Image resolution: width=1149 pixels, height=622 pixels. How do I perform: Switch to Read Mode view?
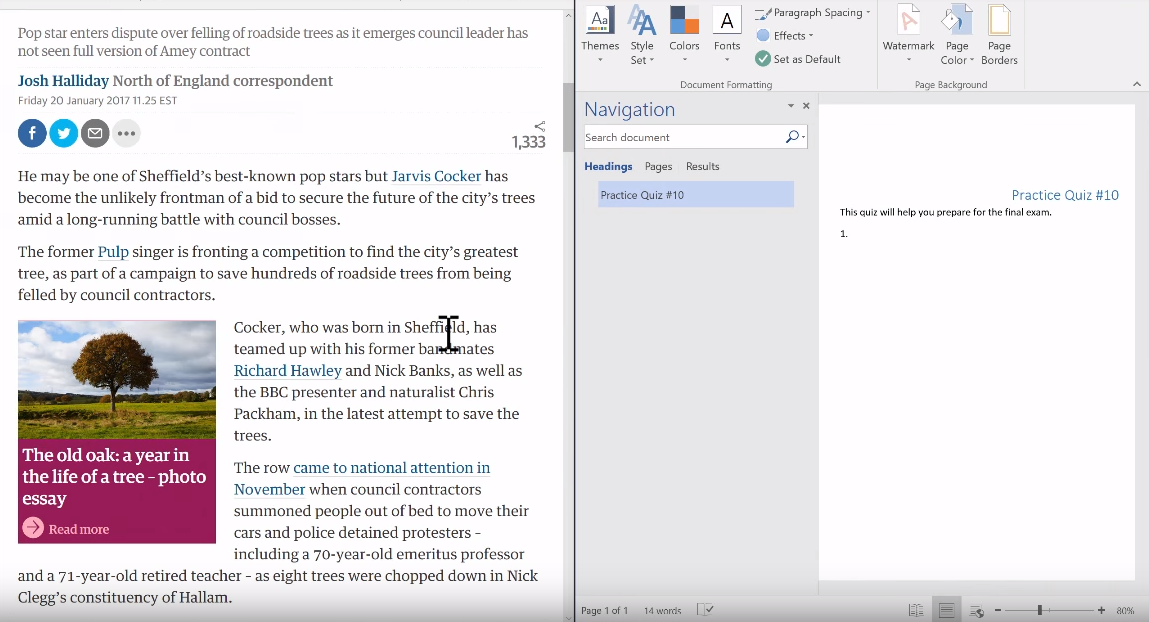click(x=916, y=610)
